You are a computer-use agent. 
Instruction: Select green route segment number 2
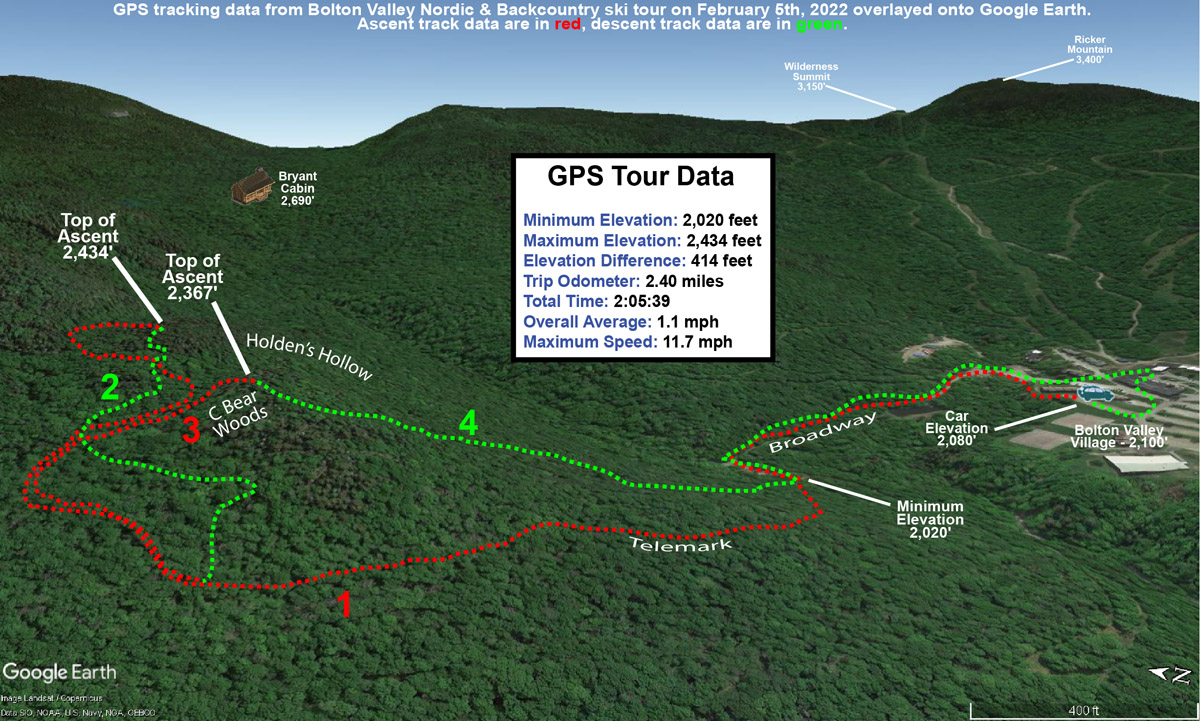[110, 387]
